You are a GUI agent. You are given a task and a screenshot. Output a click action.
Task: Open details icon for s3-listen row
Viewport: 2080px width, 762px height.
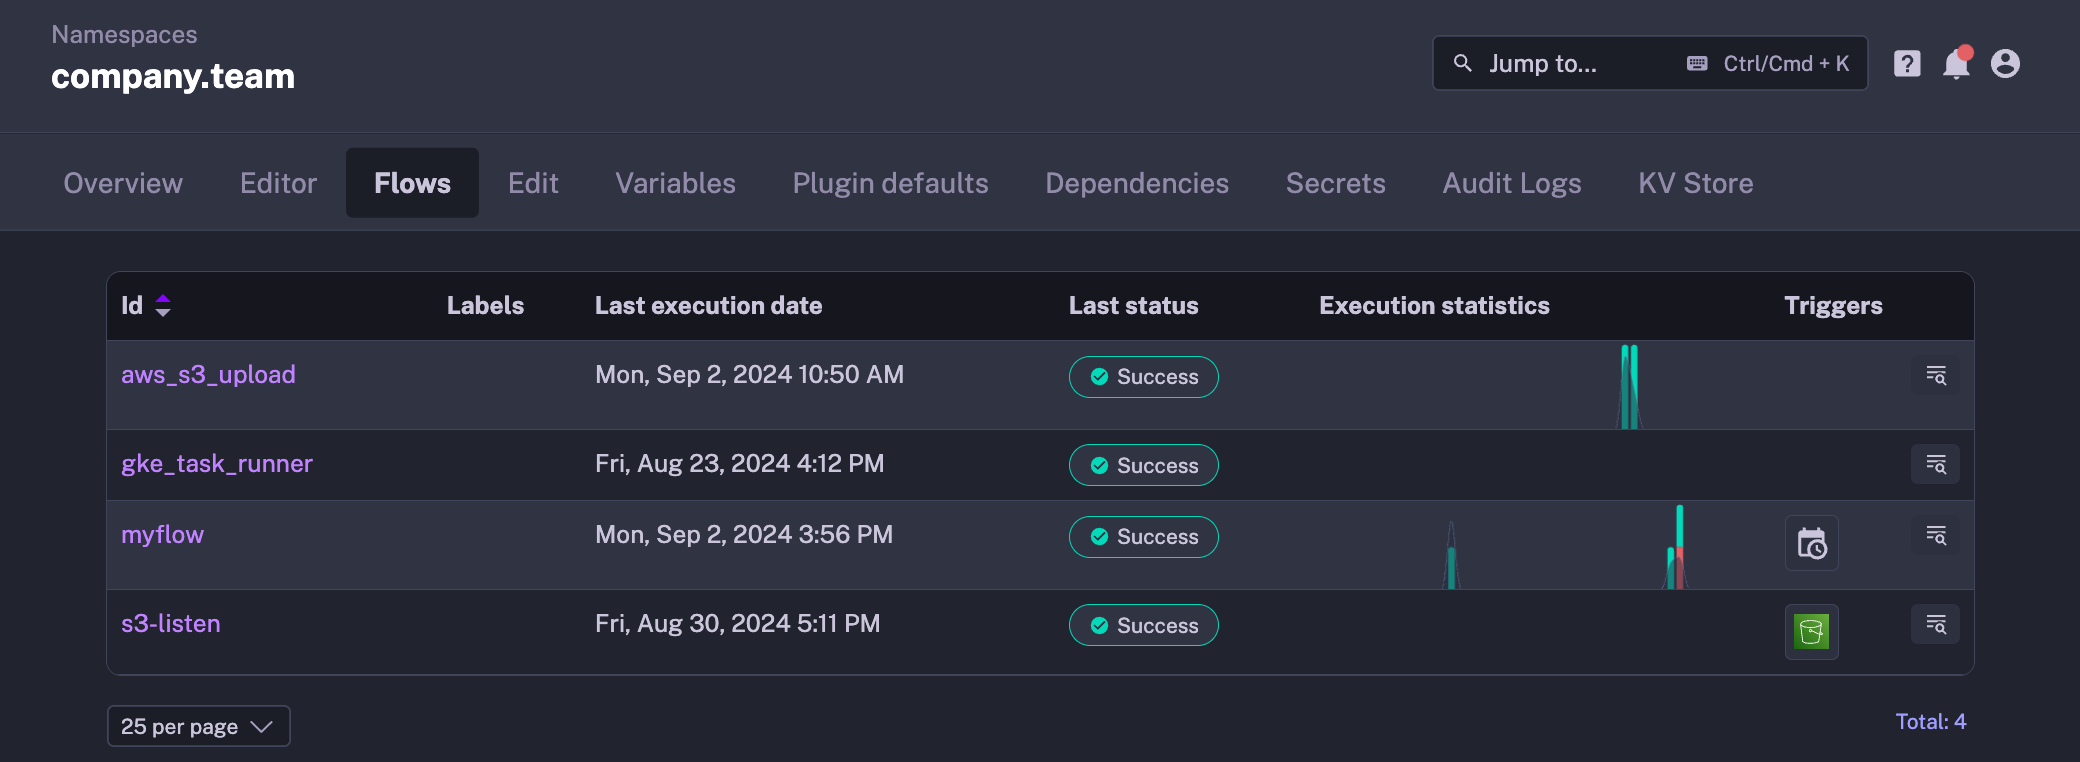pos(1935,625)
